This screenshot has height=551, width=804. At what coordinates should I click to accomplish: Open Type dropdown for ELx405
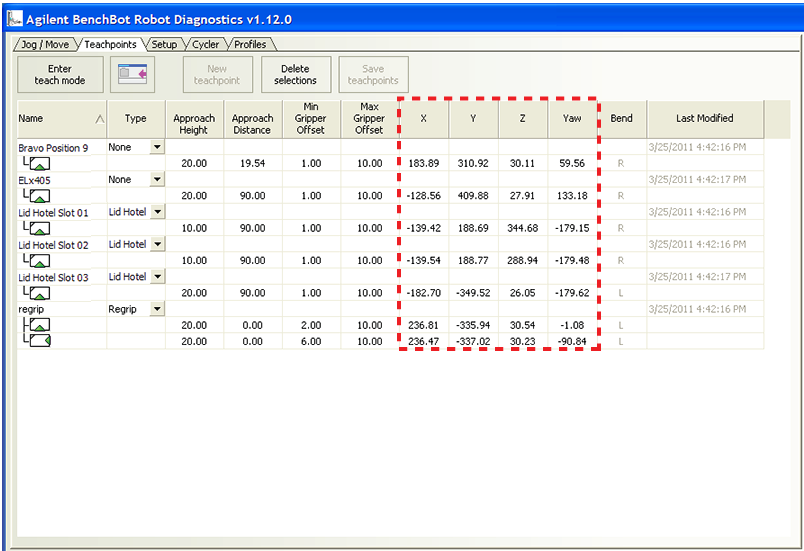(156, 180)
